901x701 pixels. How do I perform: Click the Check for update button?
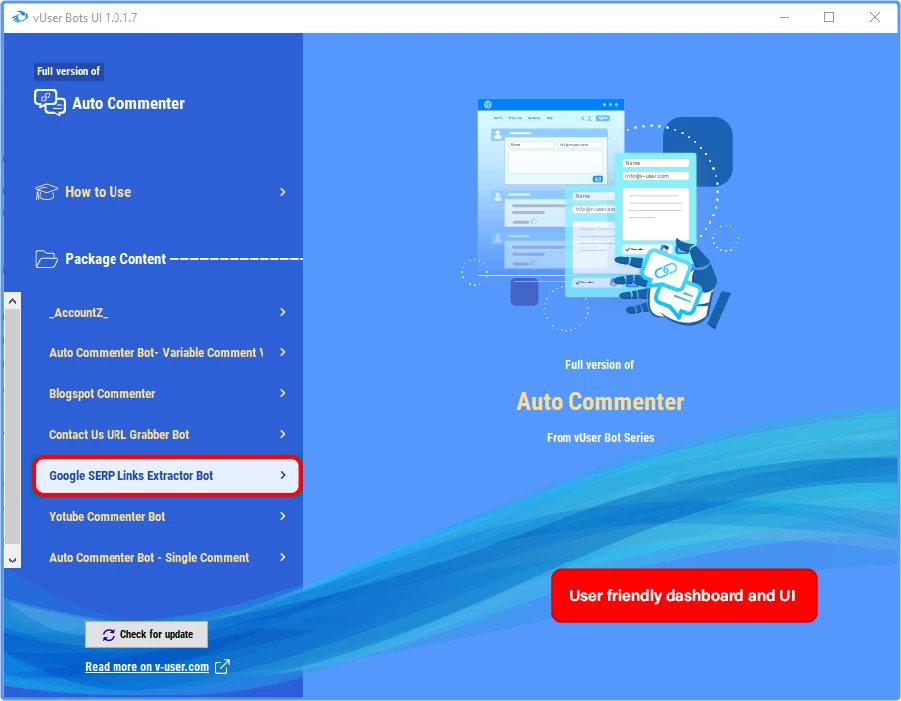(x=147, y=634)
